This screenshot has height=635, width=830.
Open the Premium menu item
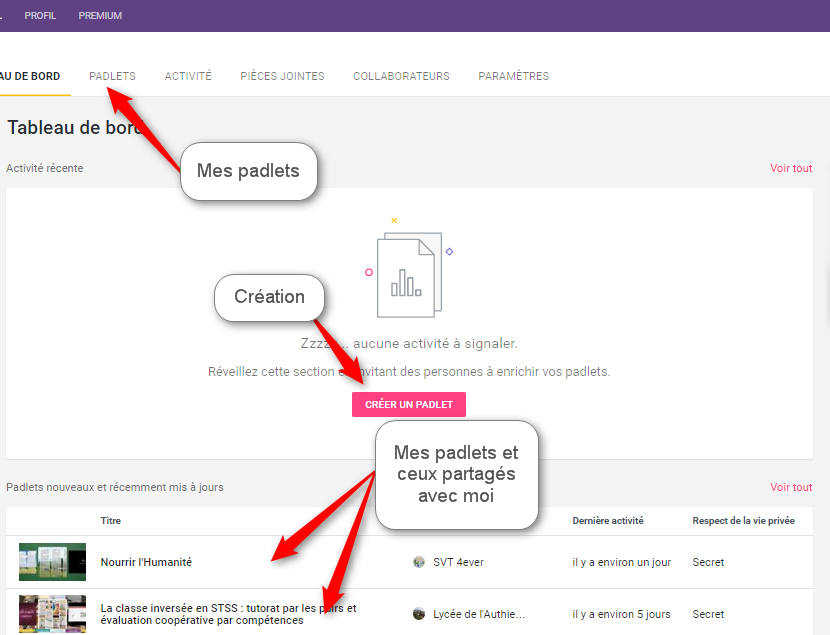point(100,16)
